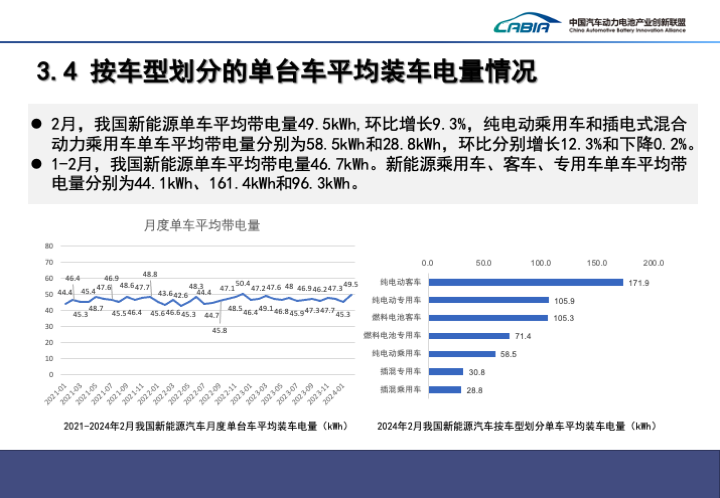The width and height of the screenshot is (720, 498).
Task: Click the 纯电动专用车 bar valued 105.9
Action: [488, 300]
